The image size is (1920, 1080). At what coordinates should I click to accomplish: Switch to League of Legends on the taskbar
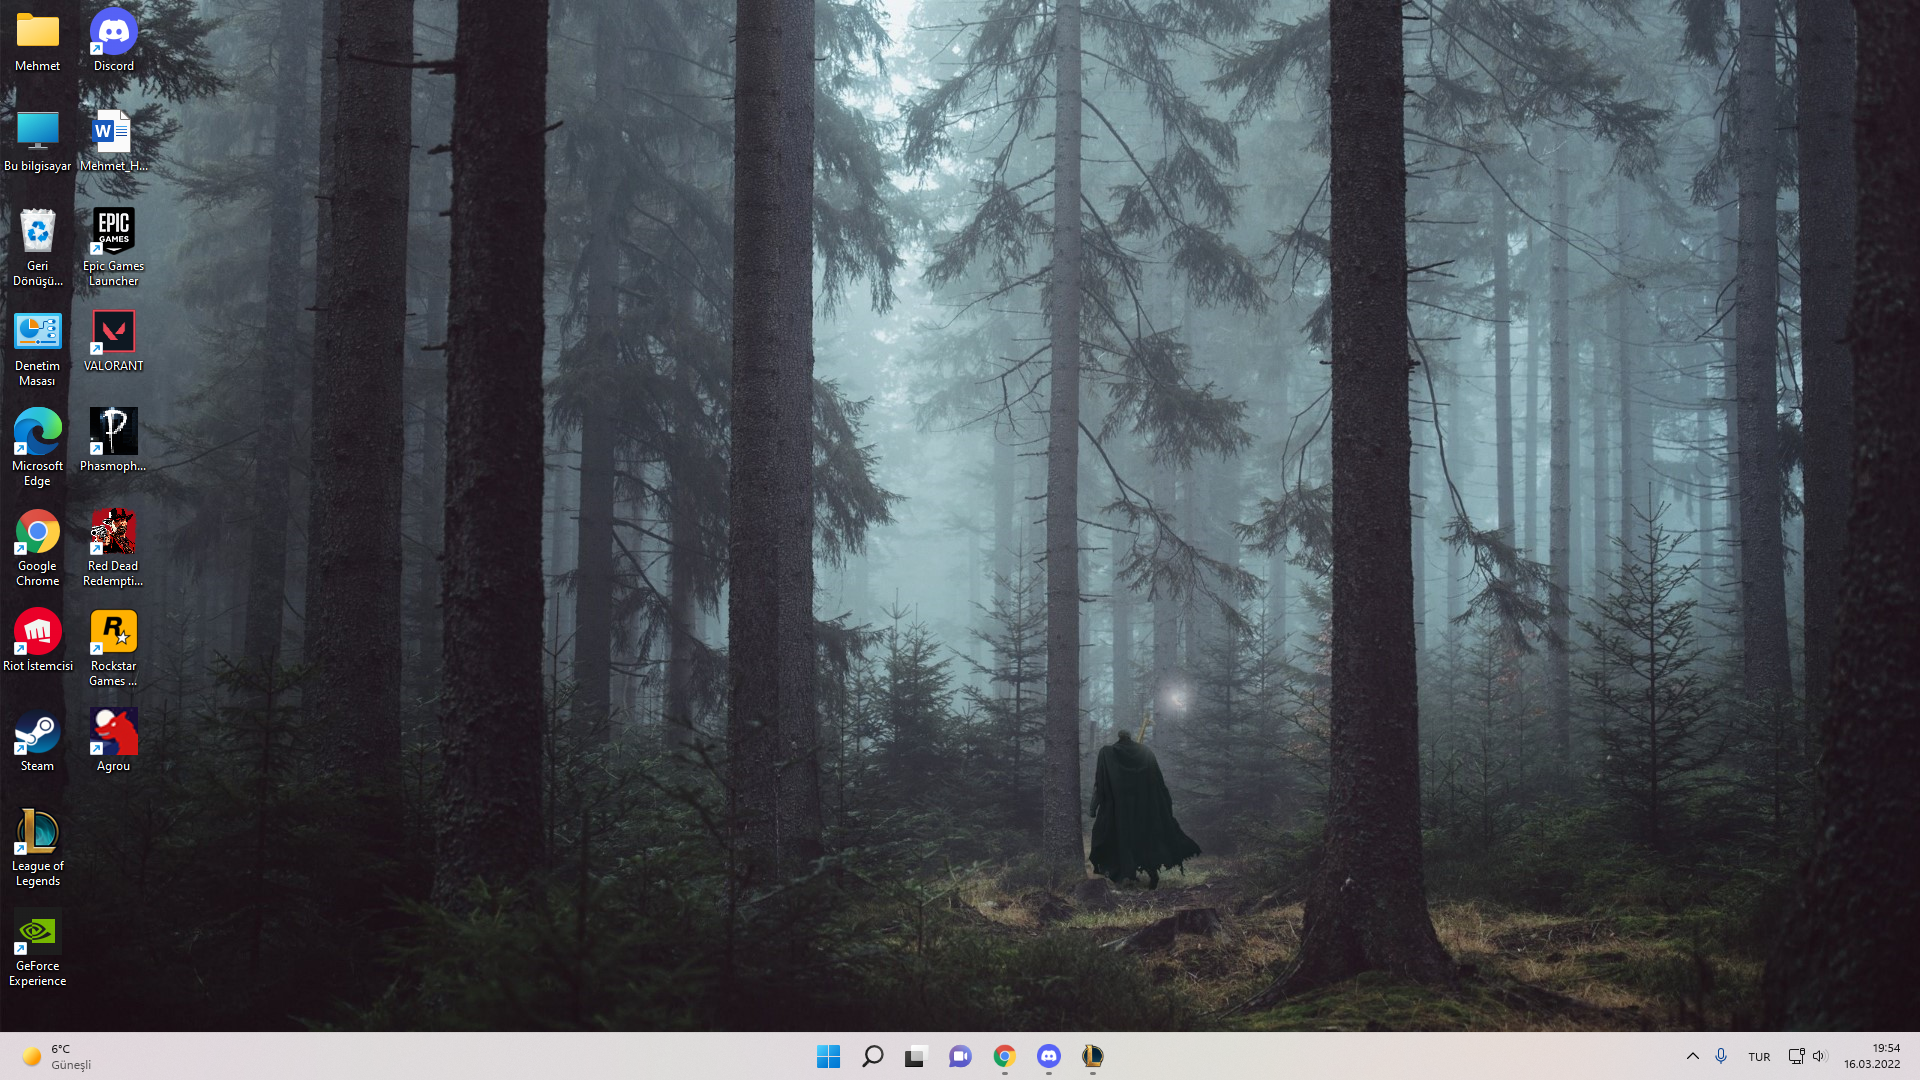1092,1056
